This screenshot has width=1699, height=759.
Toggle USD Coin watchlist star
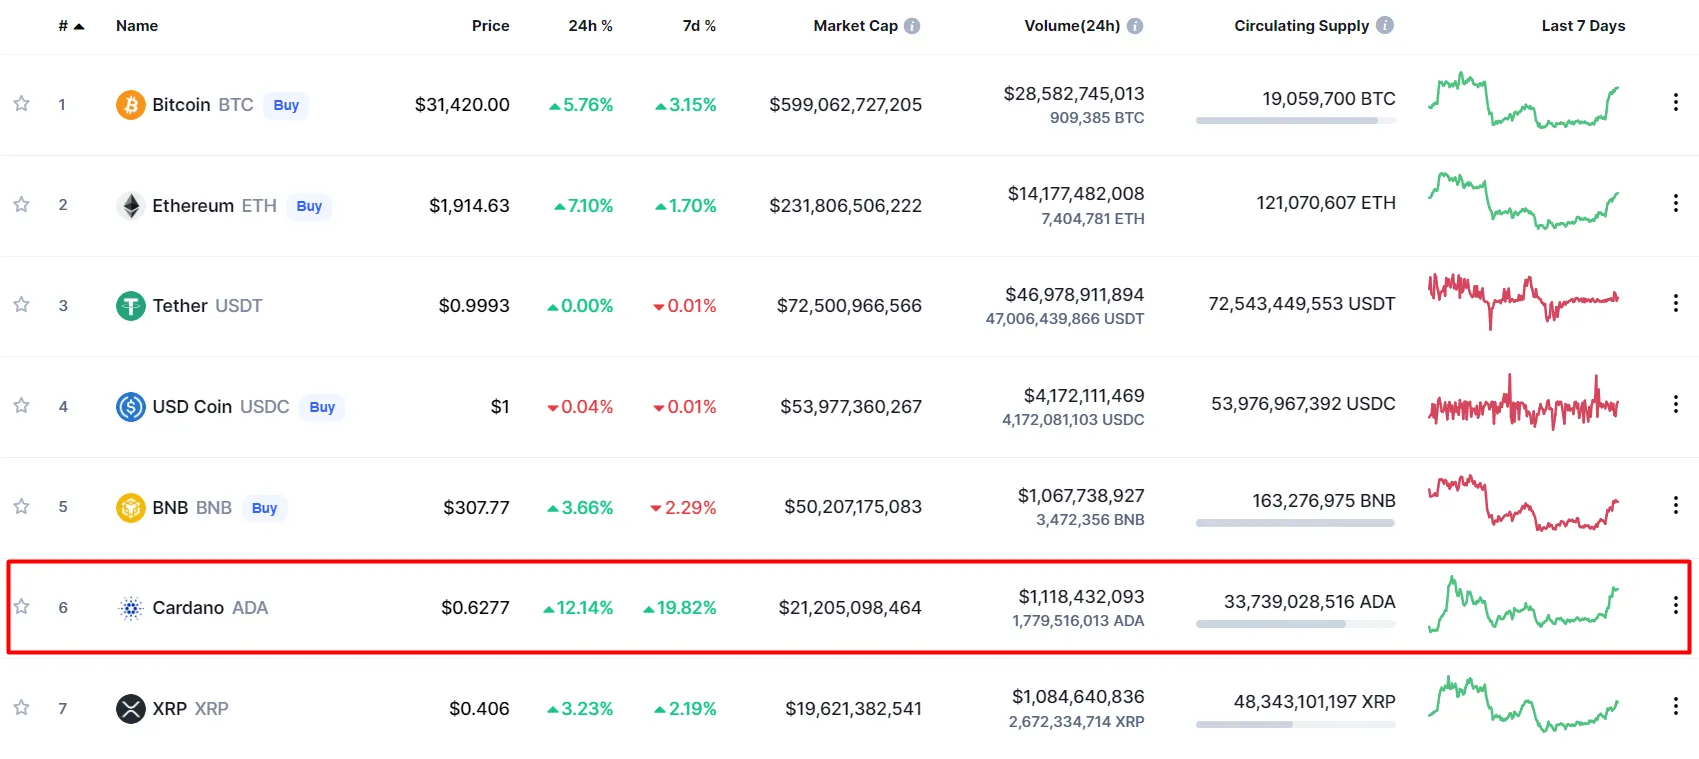21,406
